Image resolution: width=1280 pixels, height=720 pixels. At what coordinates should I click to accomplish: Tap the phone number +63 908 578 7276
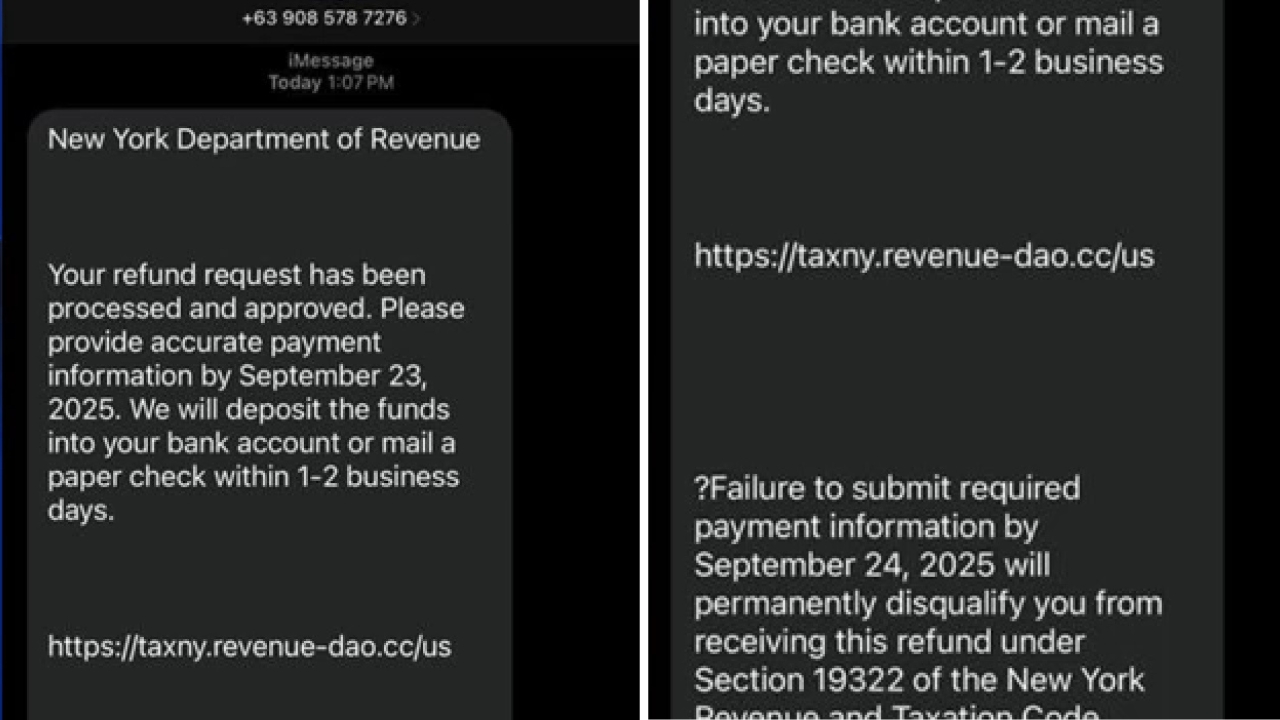pyautogui.click(x=322, y=18)
